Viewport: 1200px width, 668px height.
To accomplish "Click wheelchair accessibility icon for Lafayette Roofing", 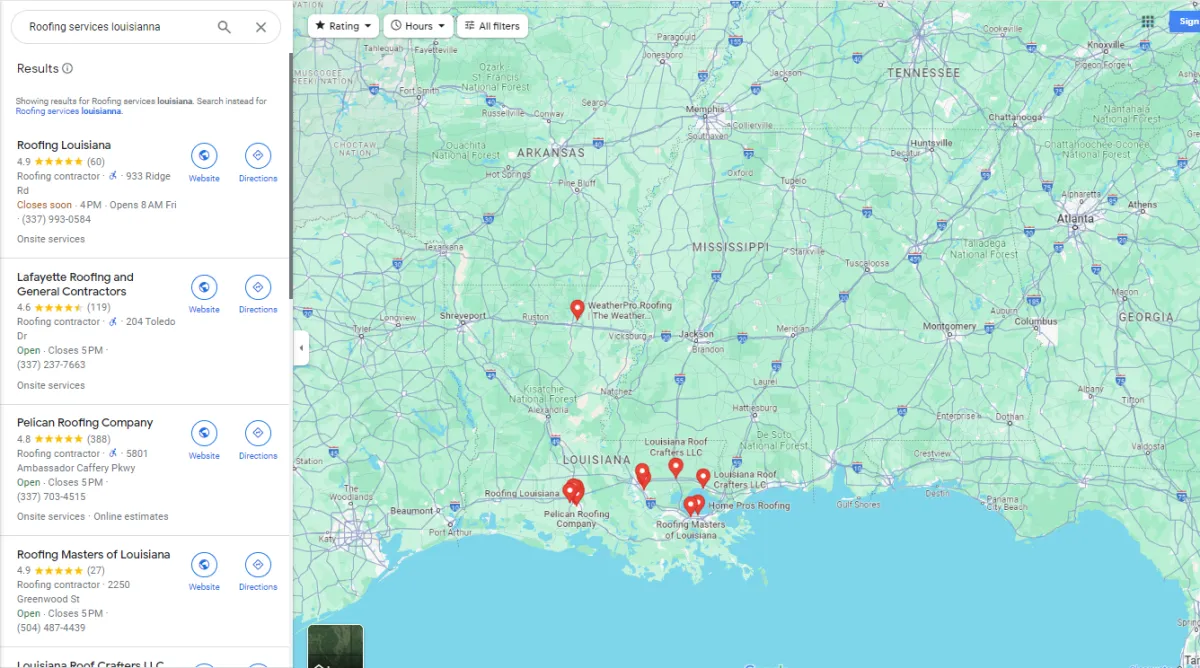I will (x=113, y=322).
